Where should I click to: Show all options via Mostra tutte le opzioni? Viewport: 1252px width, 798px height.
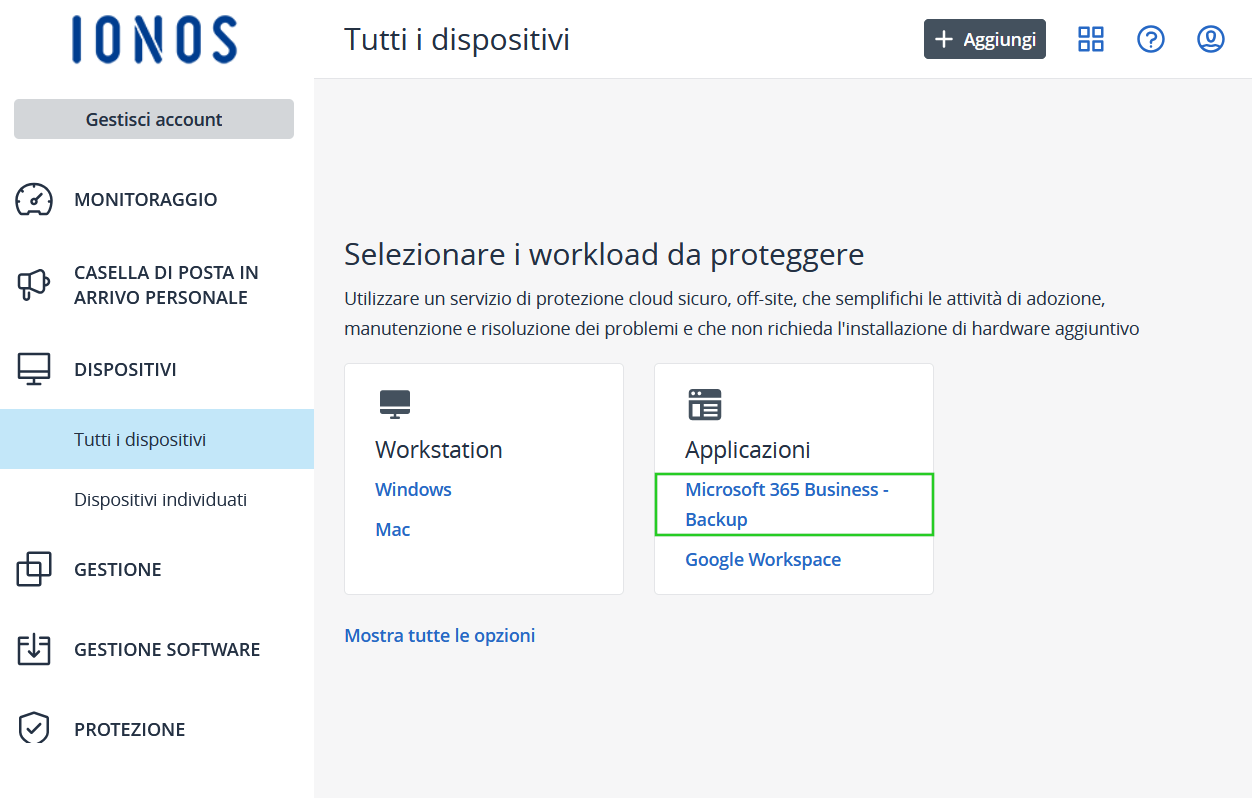click(x=439, y=635)
